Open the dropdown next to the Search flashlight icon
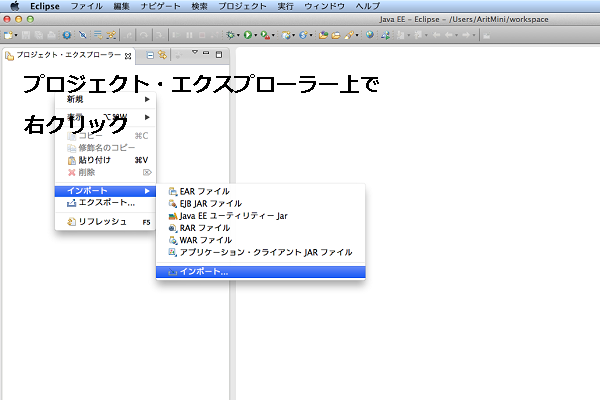 point(357,36)
